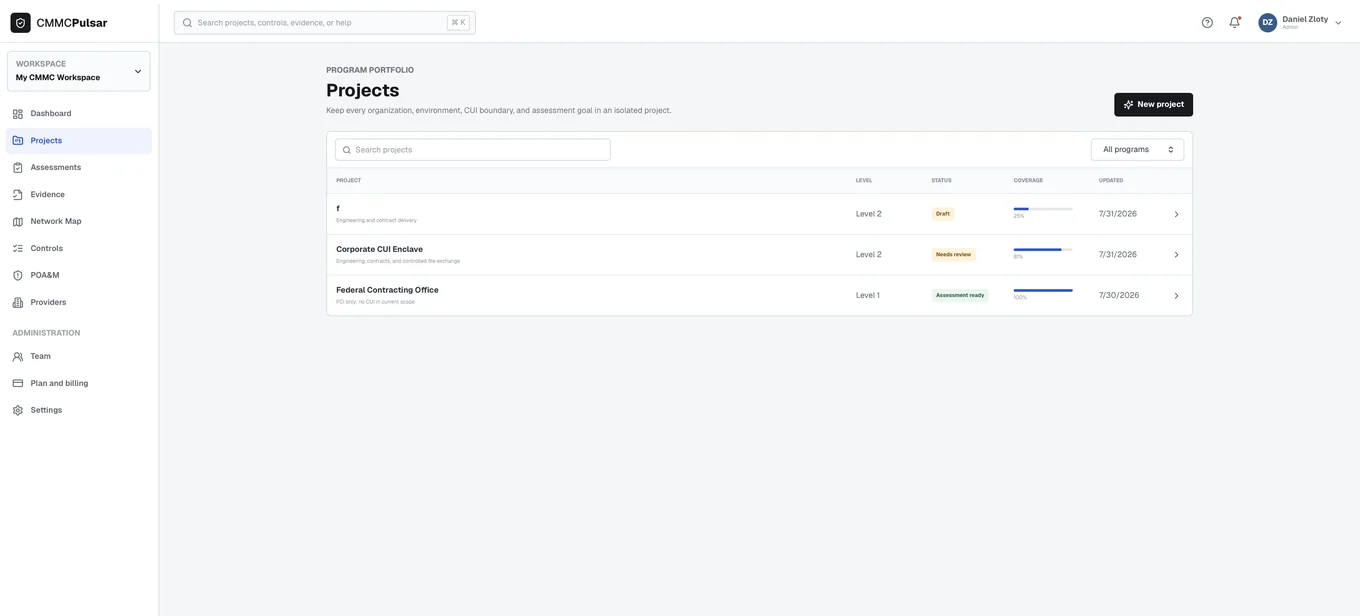Go to Providers page
The width and height of the screenshot is (1360, 616).
point(79,303)
